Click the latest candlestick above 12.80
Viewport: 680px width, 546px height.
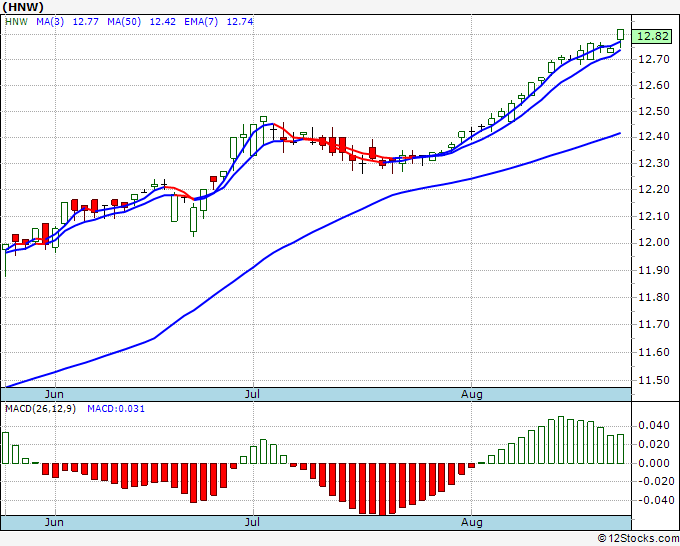[620, 37]
